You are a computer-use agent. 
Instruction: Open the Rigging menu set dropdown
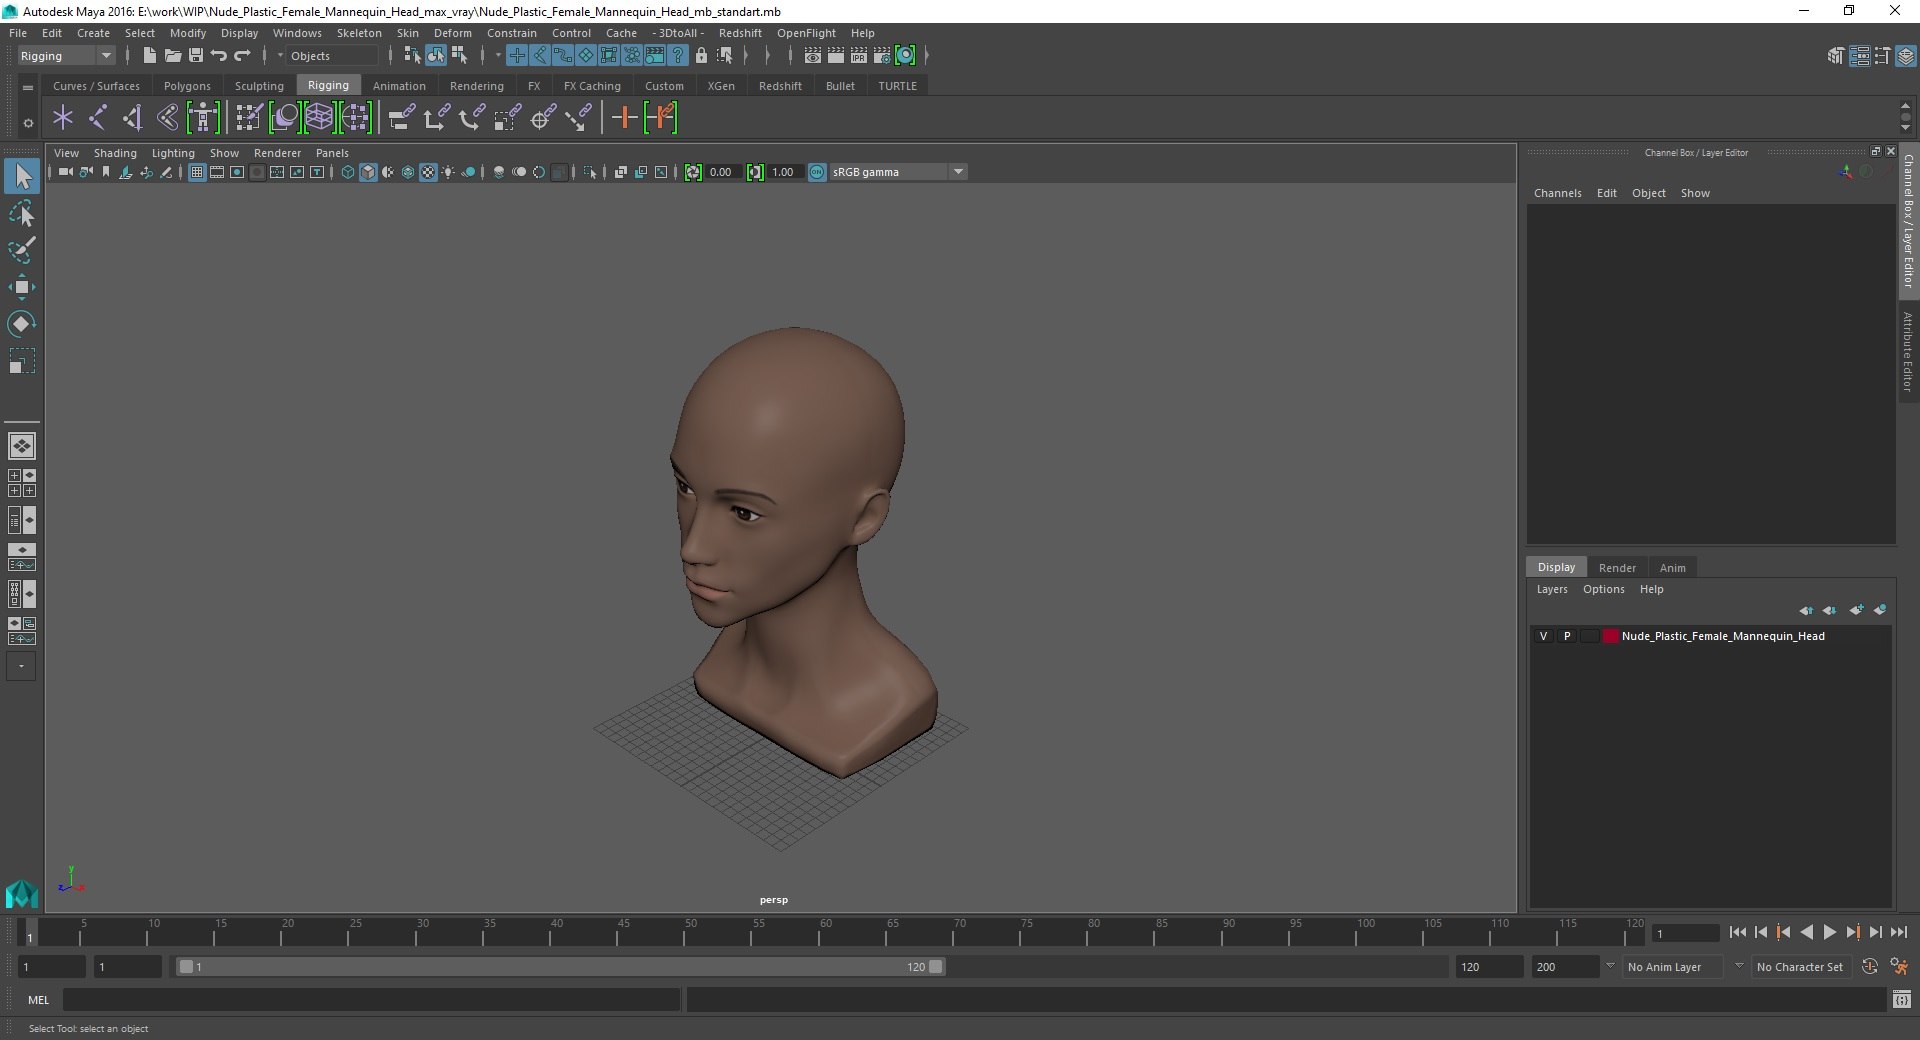(66, 56)
